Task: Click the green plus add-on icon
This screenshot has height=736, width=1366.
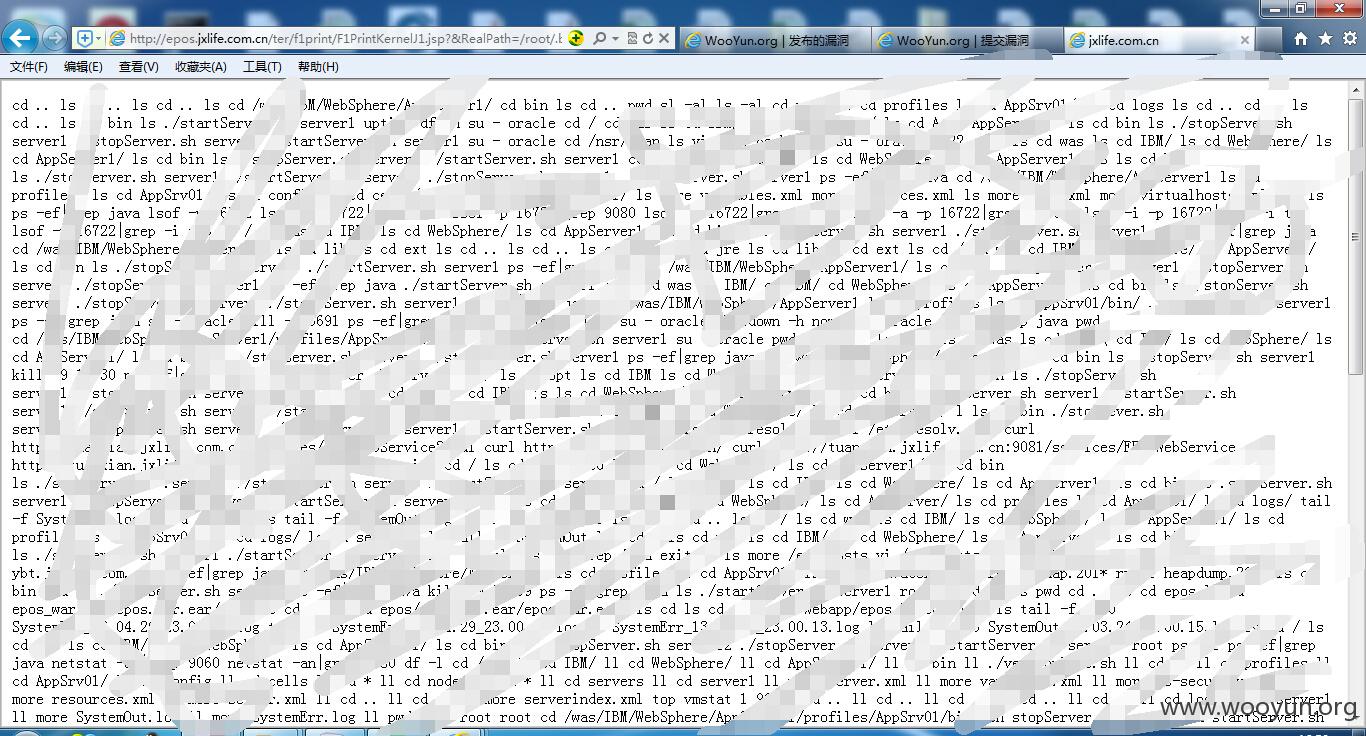Action: (576, 38)
